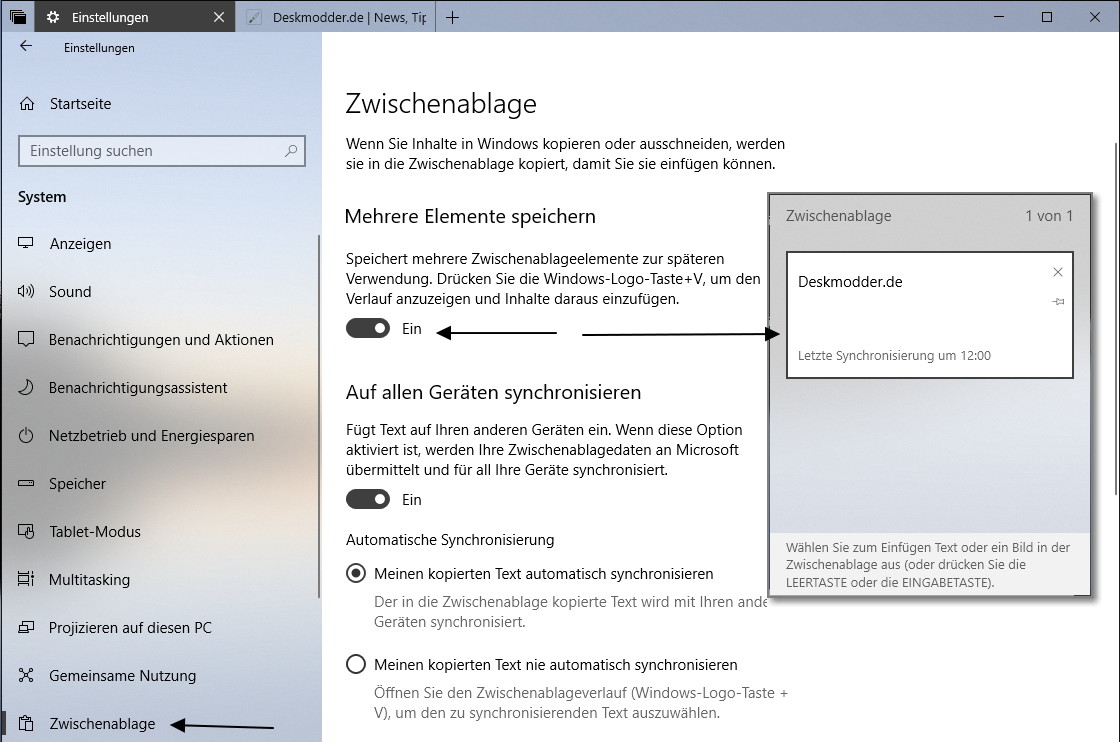Click the Automatische Synchronisierung label
1120x742 pixels.
pyautogui.click(x=450, y=540)
